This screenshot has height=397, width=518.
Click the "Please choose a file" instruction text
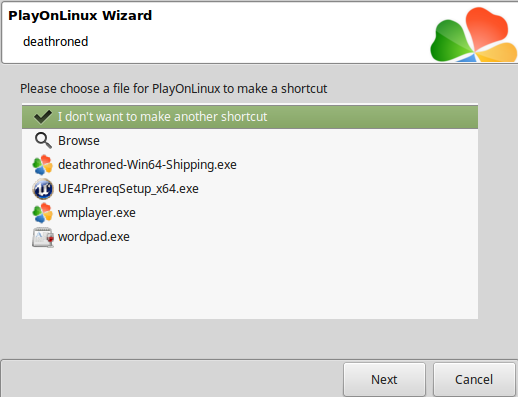174,89
